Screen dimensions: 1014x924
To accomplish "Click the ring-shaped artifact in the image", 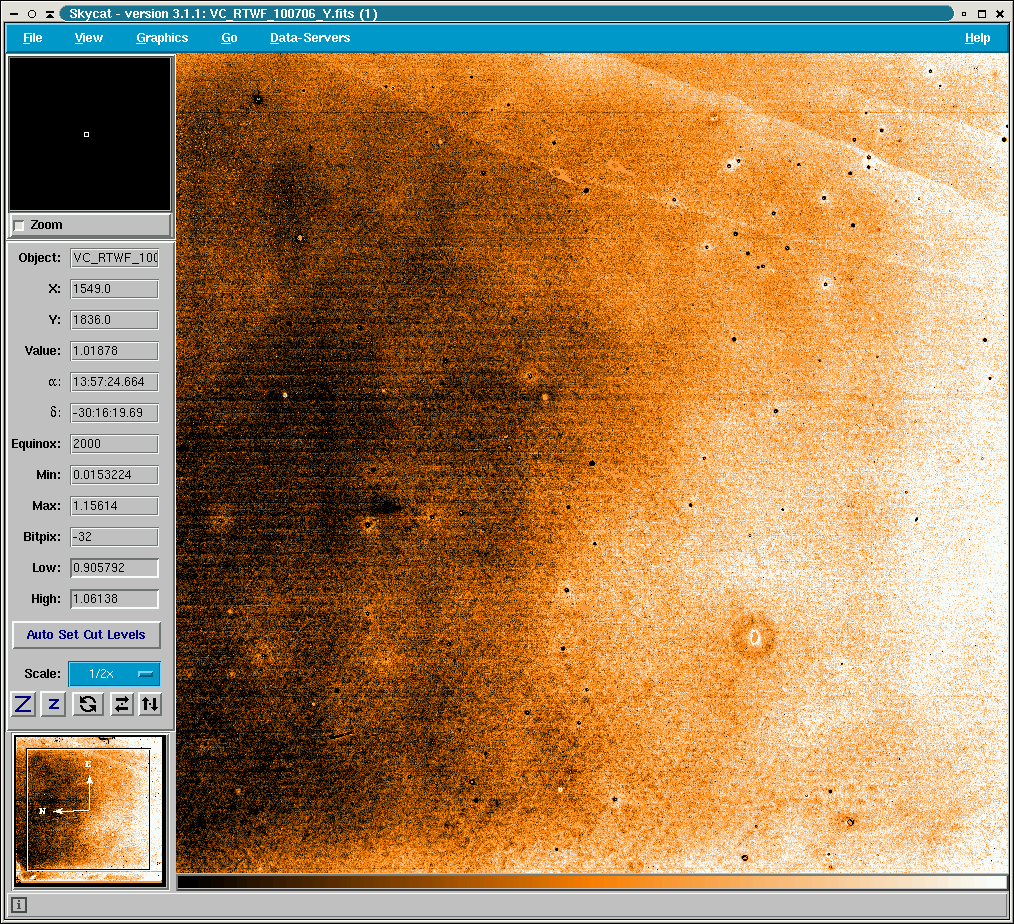I will click(x=755, y=636).
